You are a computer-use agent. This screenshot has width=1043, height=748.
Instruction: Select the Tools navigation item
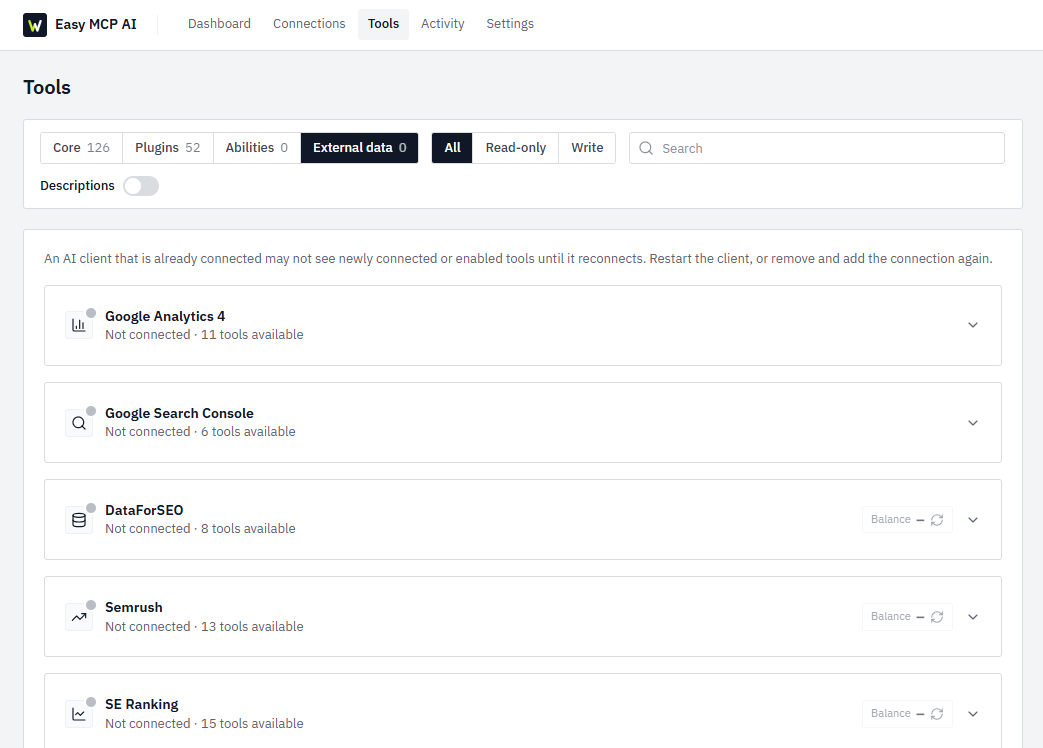point(383,24)
